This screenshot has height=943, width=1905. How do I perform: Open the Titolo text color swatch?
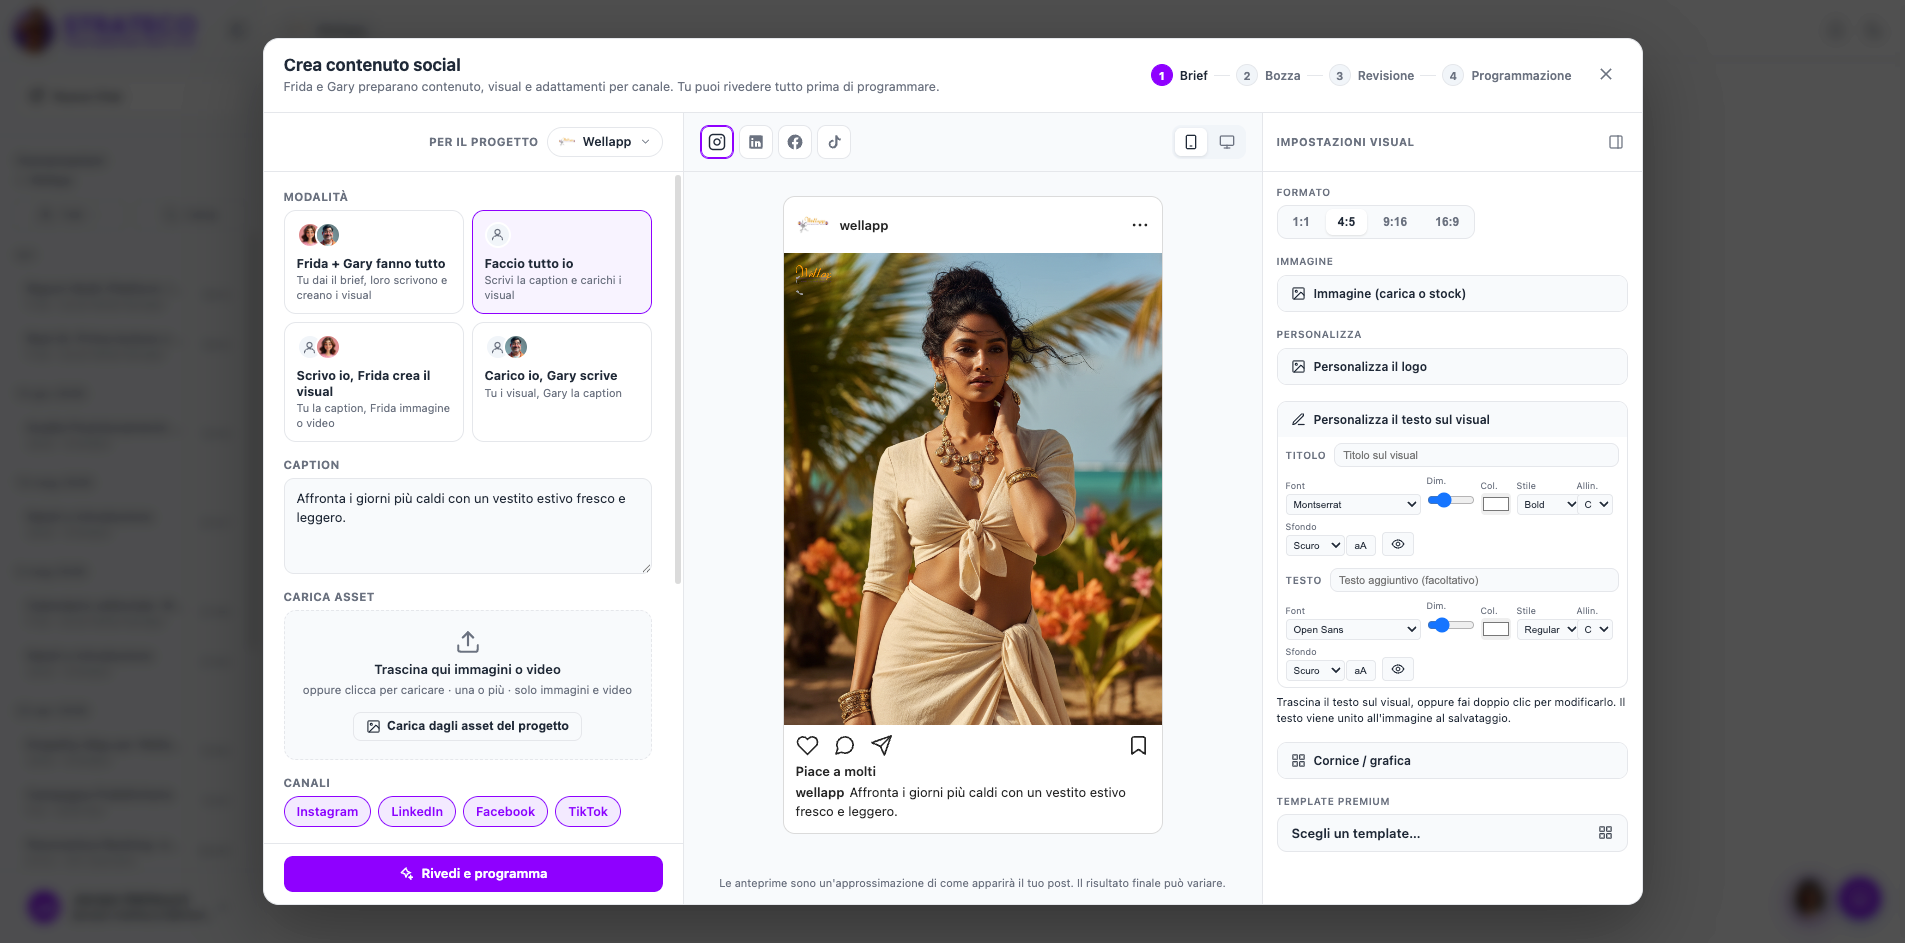[1496, 504]
